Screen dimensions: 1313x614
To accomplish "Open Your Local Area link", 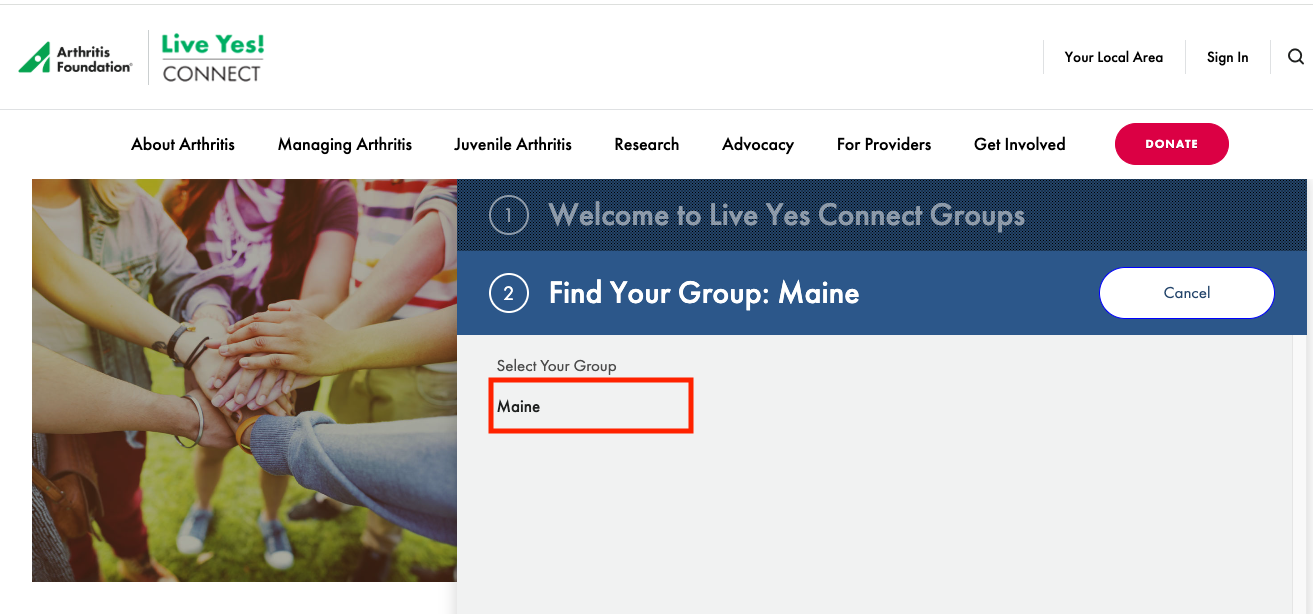I will [x=1113, y=57].
